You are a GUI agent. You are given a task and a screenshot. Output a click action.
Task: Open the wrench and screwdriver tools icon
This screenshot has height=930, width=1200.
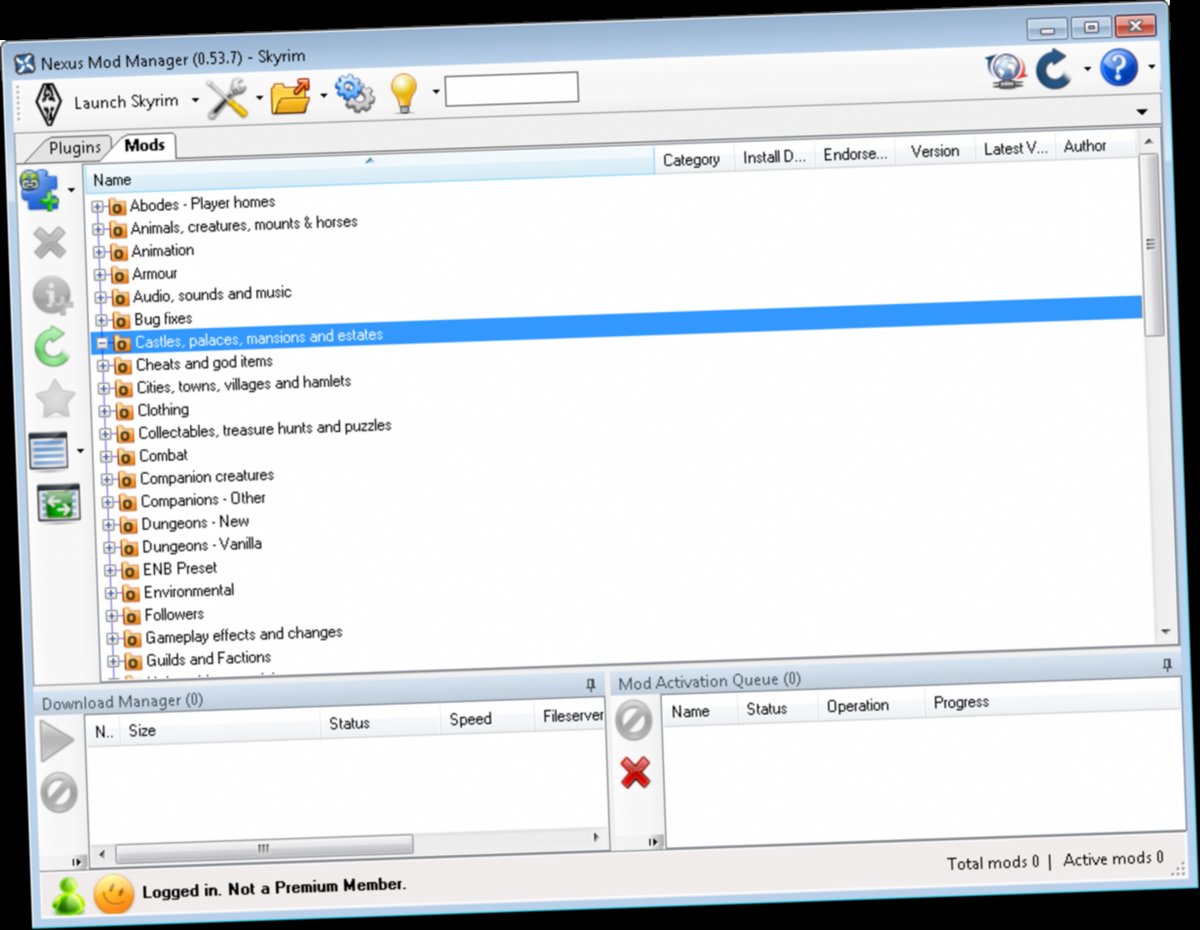pos(229,98)
